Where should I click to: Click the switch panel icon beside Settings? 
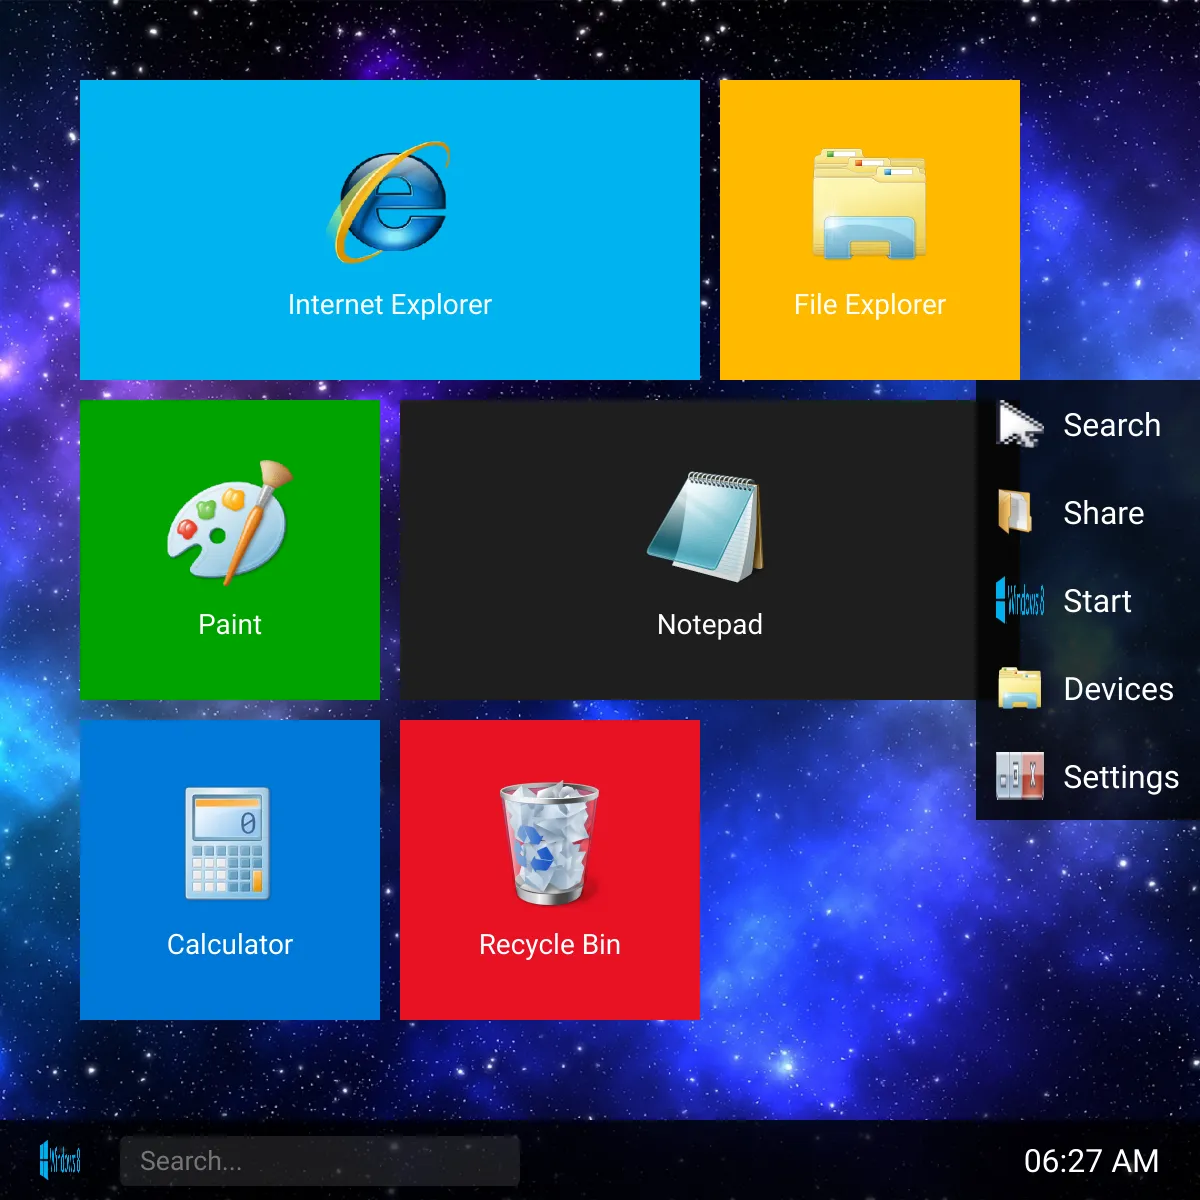[x=1020, y=776]
